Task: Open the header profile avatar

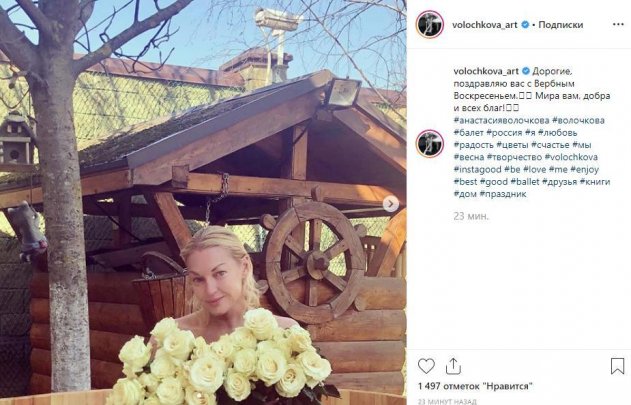Action: click(x=430, y=25)
